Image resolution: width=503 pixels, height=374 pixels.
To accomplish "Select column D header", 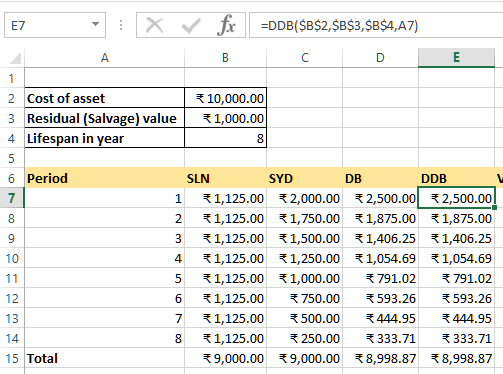I will coord(380,58).
